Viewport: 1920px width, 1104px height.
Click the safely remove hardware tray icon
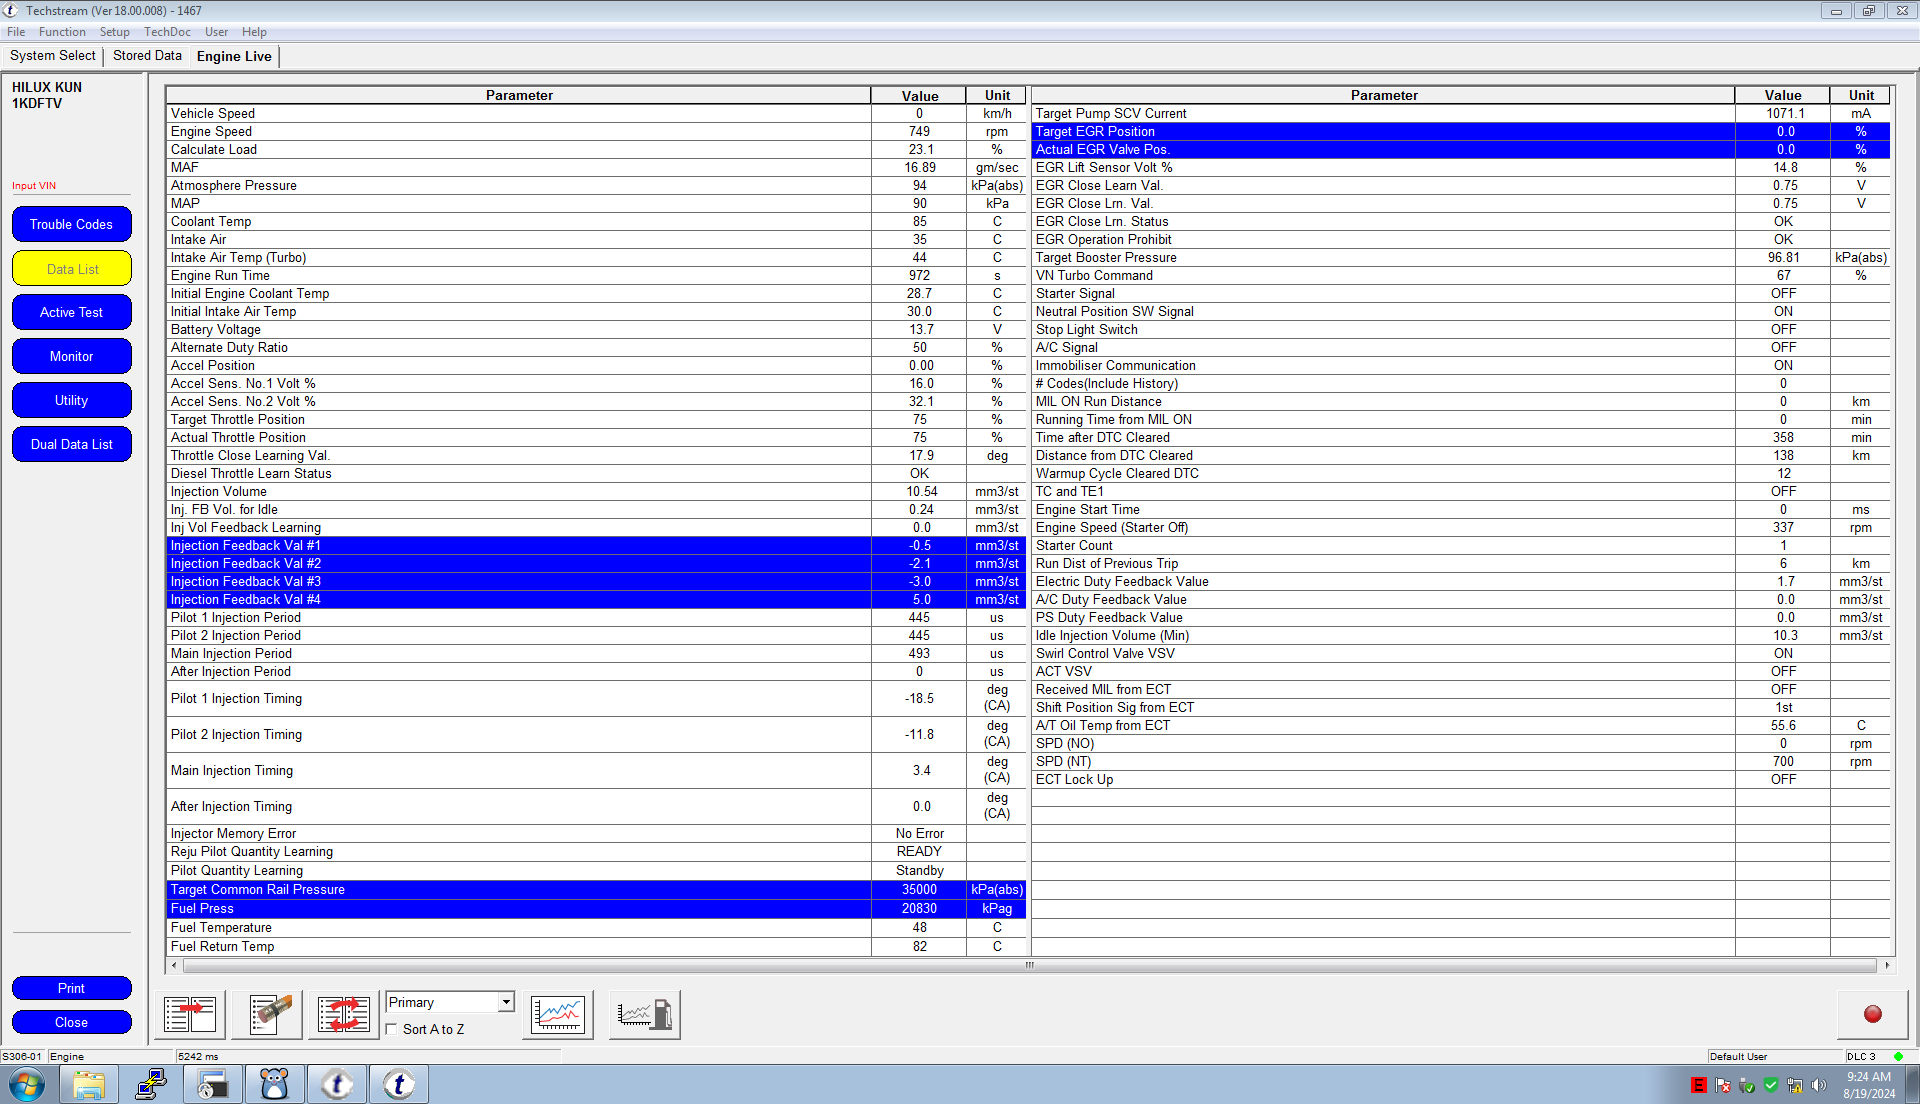1747,1085
